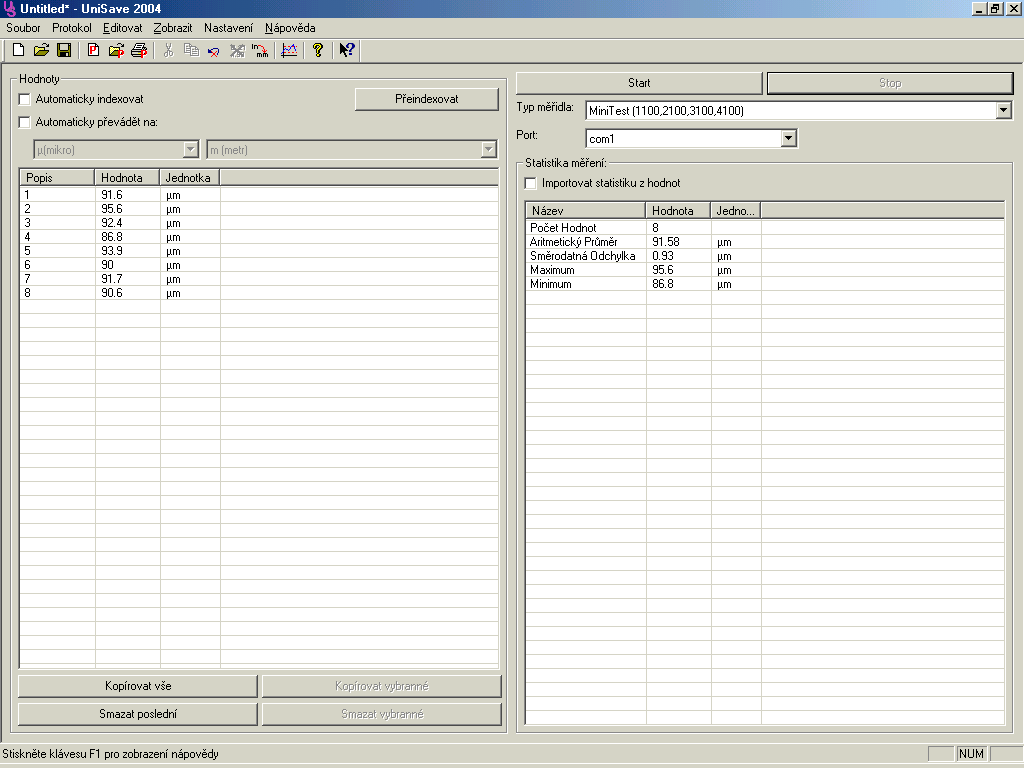The width and height of the screenshot is (1024, 768).
Task: Click the Přeindexovat button
Action: pos(426,99)
